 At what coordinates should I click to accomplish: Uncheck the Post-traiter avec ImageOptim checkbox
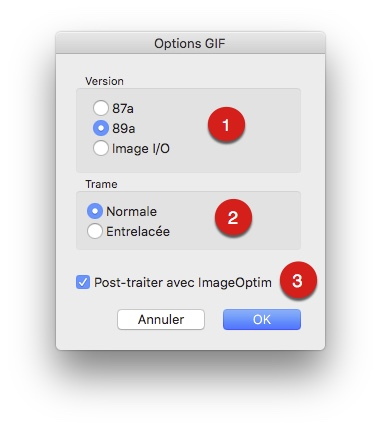(x=83, y=282)
